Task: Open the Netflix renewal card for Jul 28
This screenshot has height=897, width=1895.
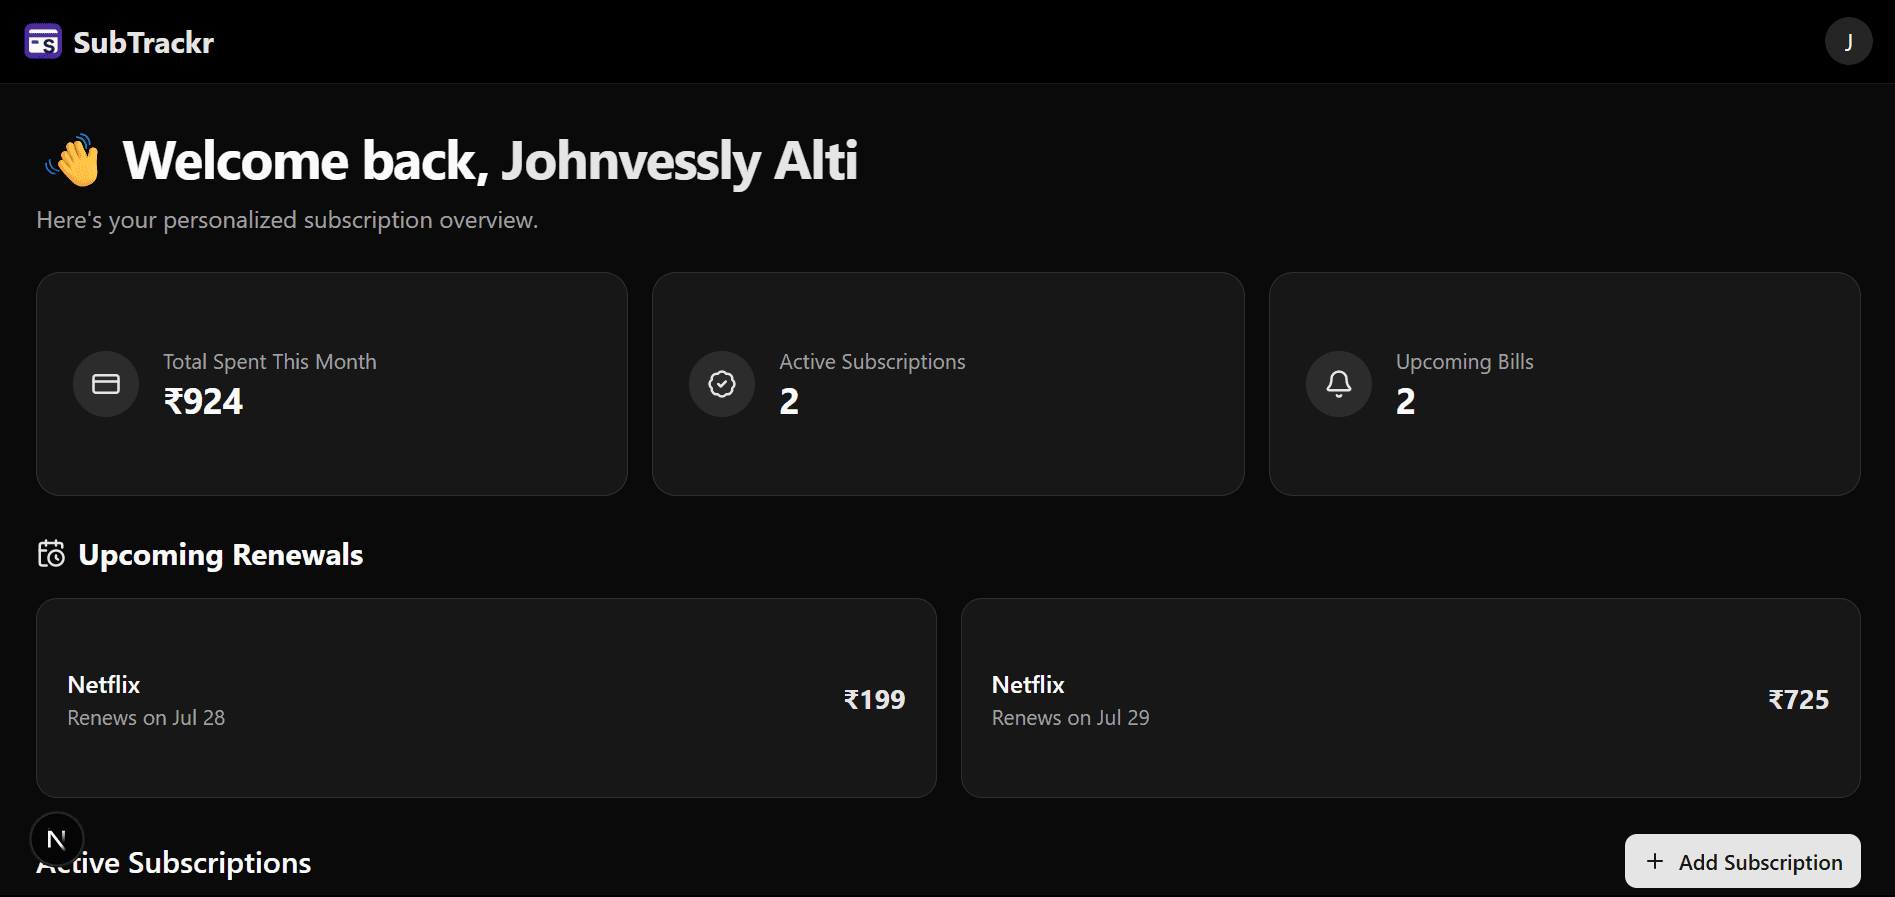Action: tap(486, 698)
